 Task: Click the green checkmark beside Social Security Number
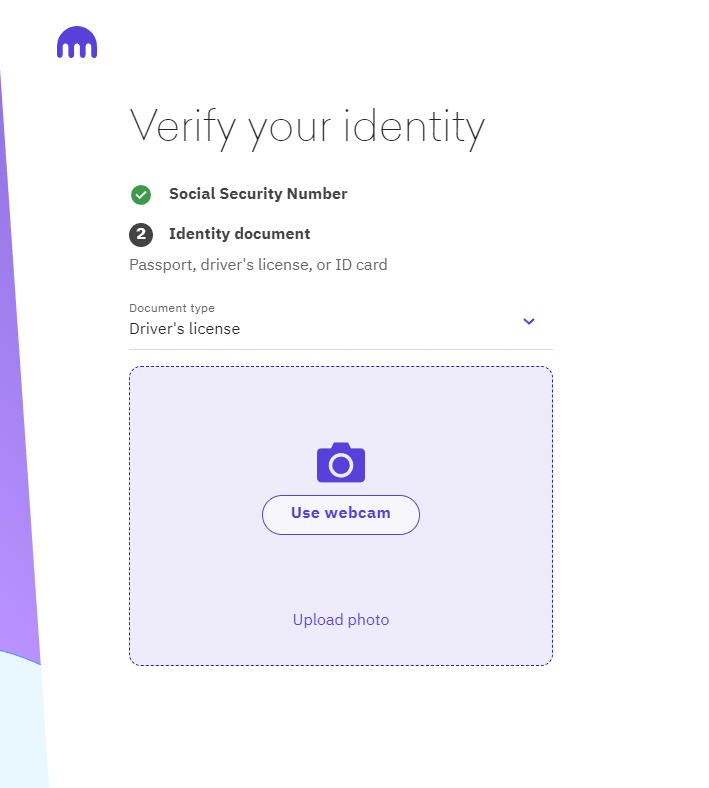(x=141, y=195)
